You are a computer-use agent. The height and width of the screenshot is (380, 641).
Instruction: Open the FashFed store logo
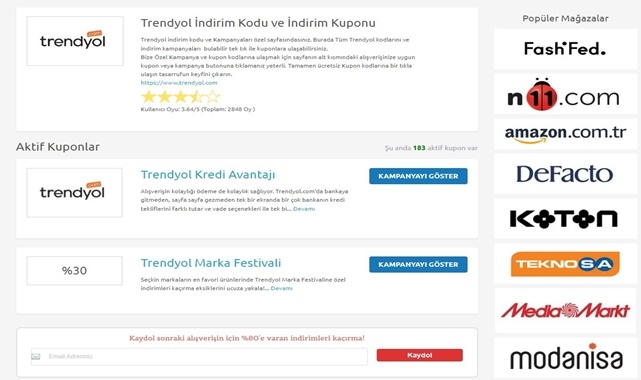click(x=565, y=49)
